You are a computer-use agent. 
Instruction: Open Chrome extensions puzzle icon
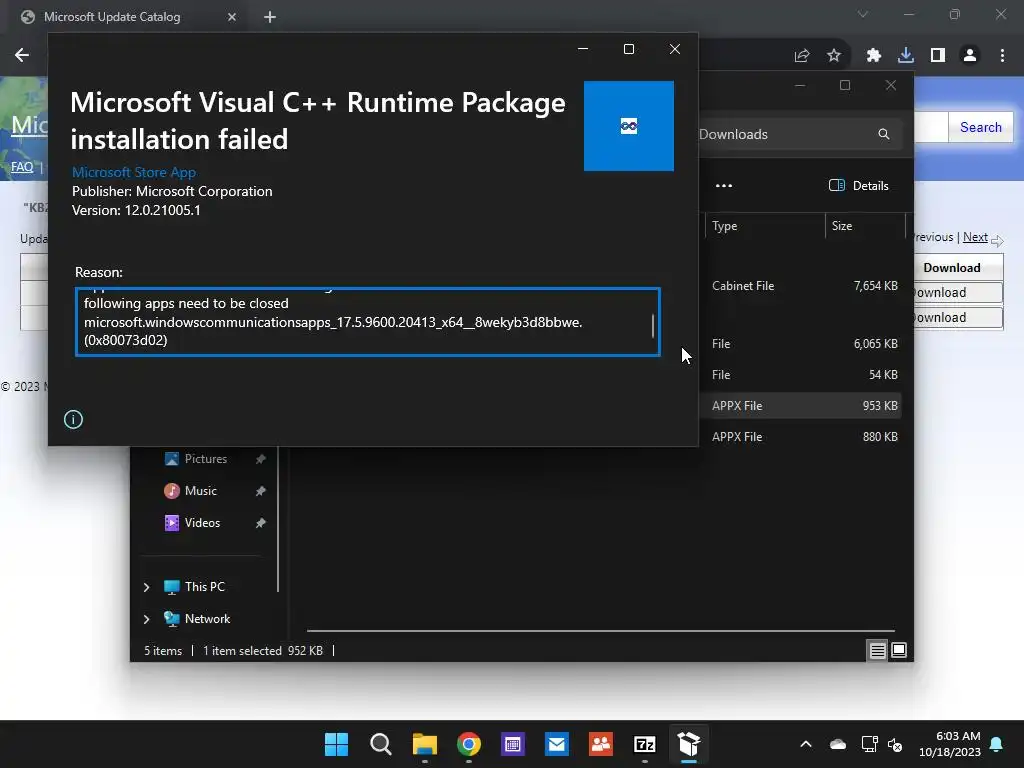coord(874,56)
